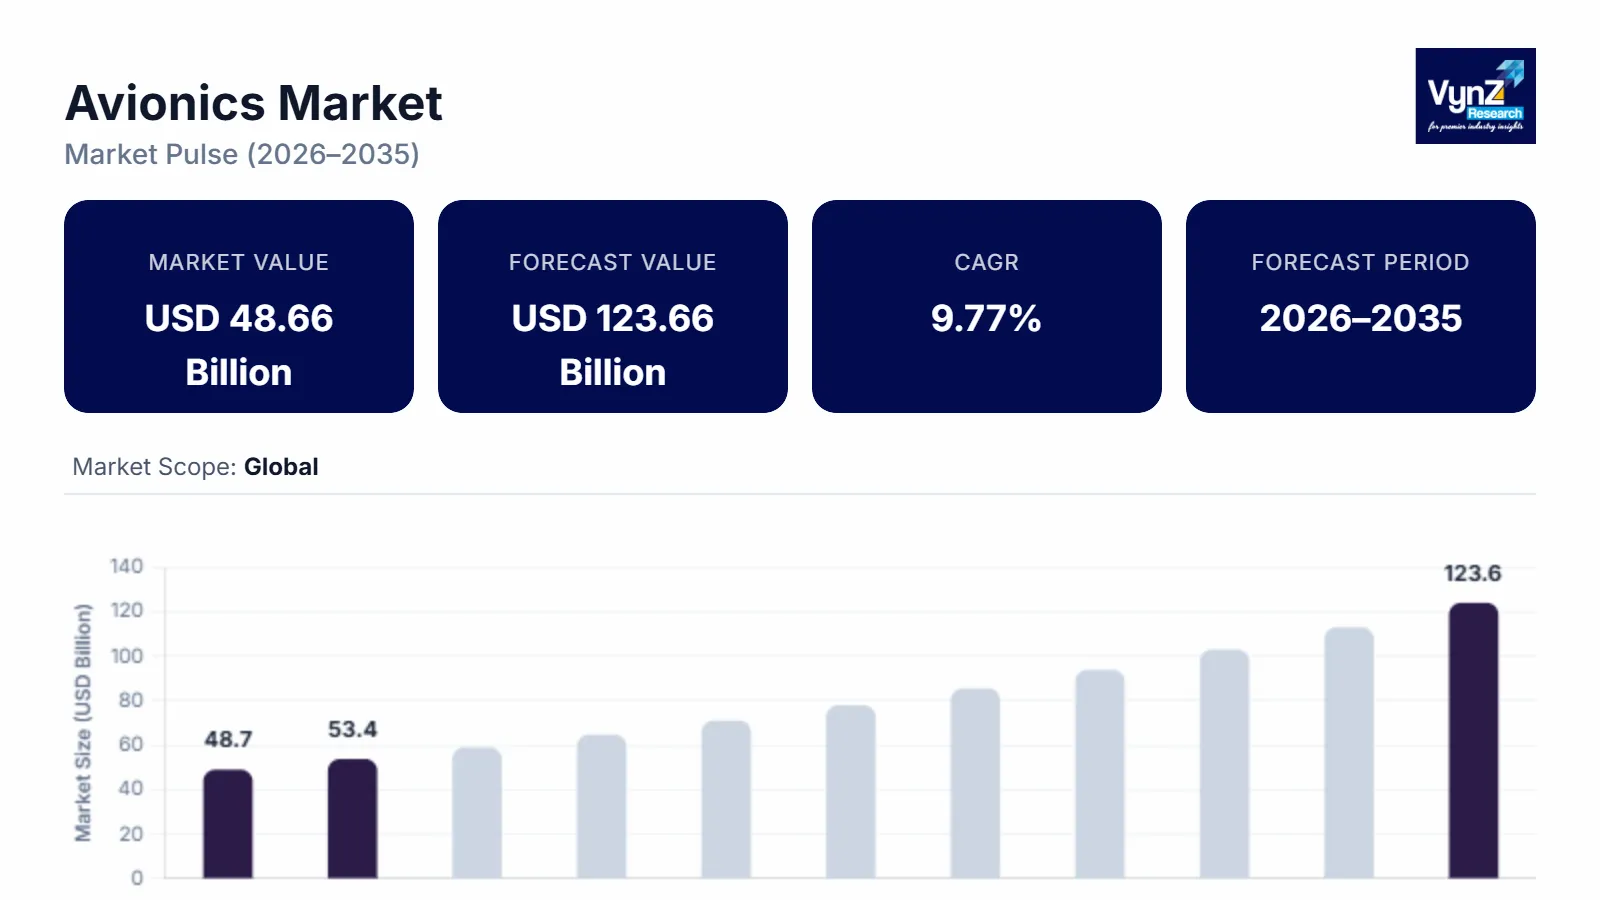Click the VynZ Research logo
This screenshot has width=1600, height=900.
(x=1475, y=96)
